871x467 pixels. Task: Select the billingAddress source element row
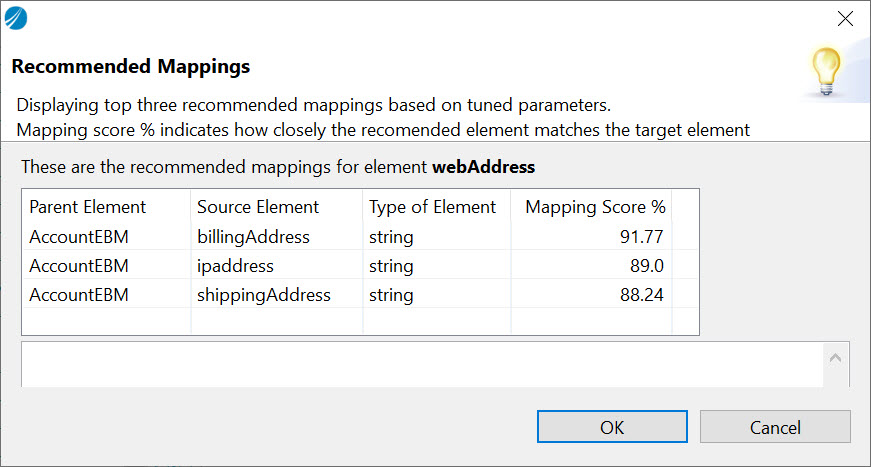pos(253,237)
